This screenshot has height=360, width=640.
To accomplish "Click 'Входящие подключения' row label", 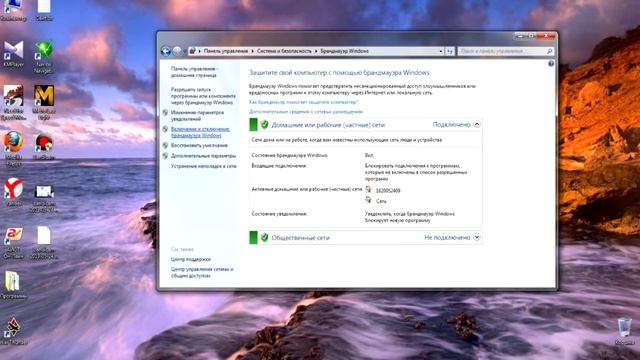I will pyautogui.click(x=279, y=166).
